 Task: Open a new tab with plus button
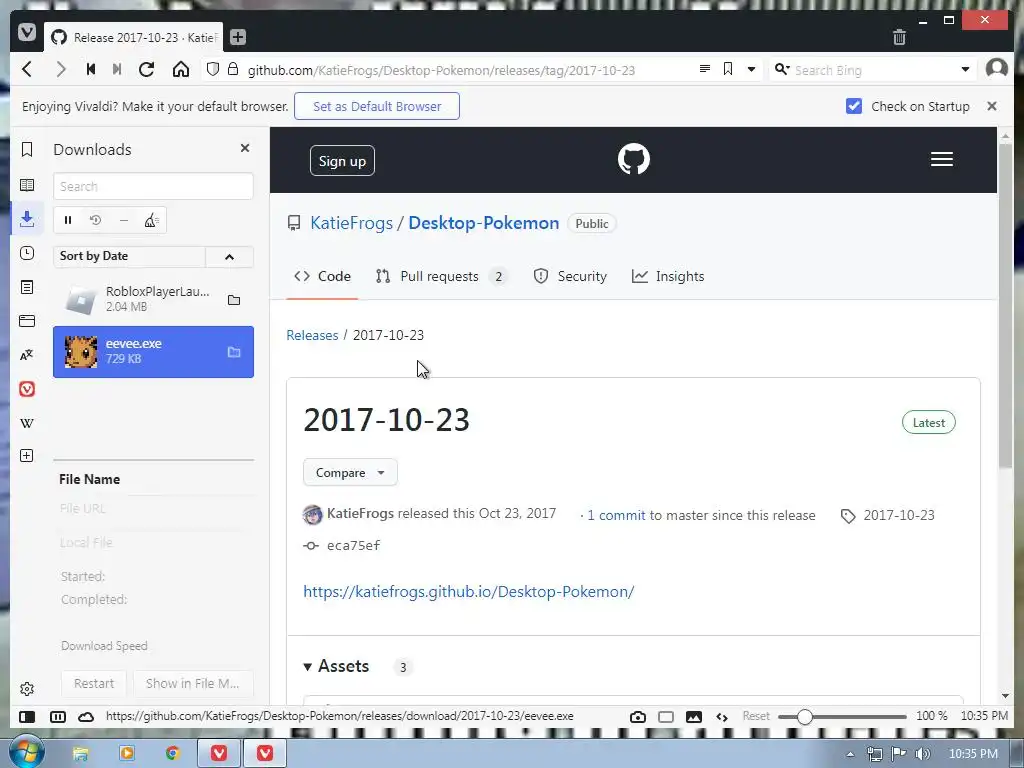238,37
